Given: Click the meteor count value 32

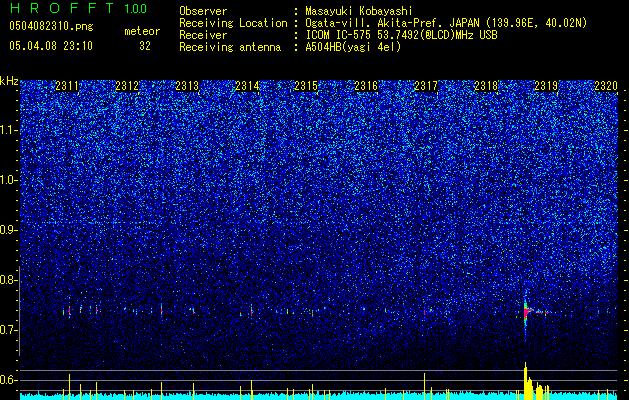Looking at the screenshot, I should tap(145, 46).
